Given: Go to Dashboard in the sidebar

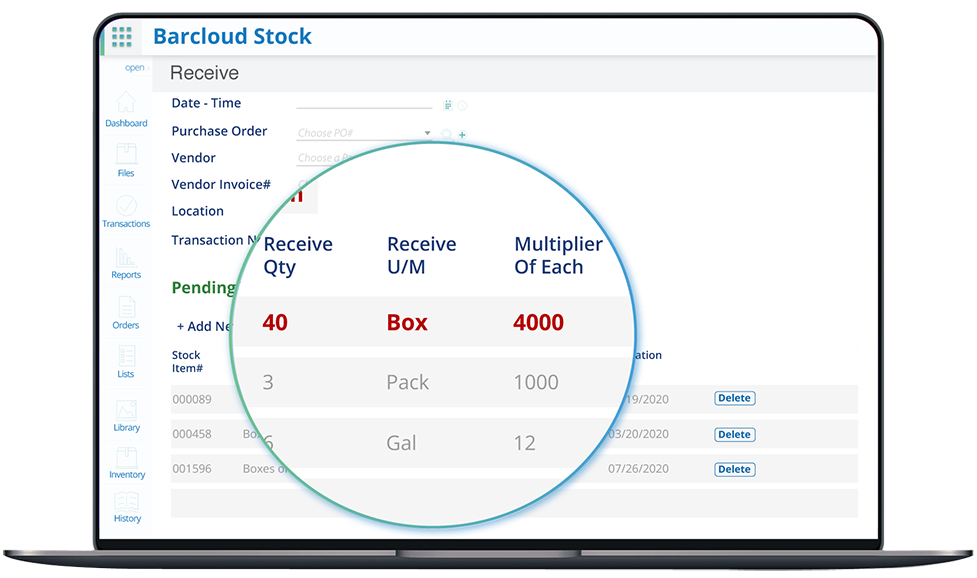Looking at the screenshot, I should pos(126,110).
